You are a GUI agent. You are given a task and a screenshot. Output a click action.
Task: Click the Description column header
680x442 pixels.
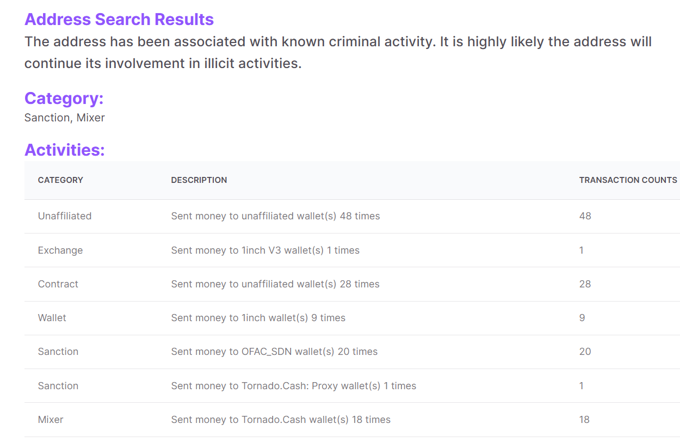click(x=199, y=180)
